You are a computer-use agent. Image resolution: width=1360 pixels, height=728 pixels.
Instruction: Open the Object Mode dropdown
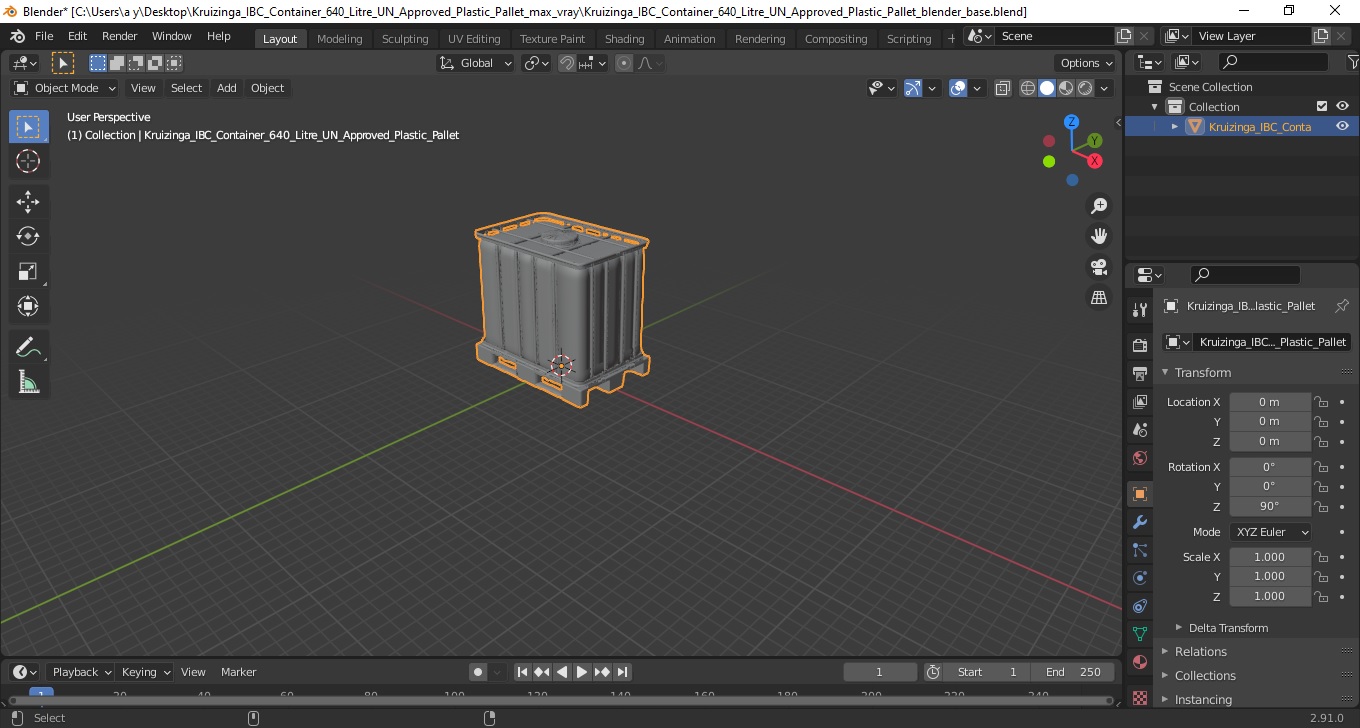[x=65, y=88]
